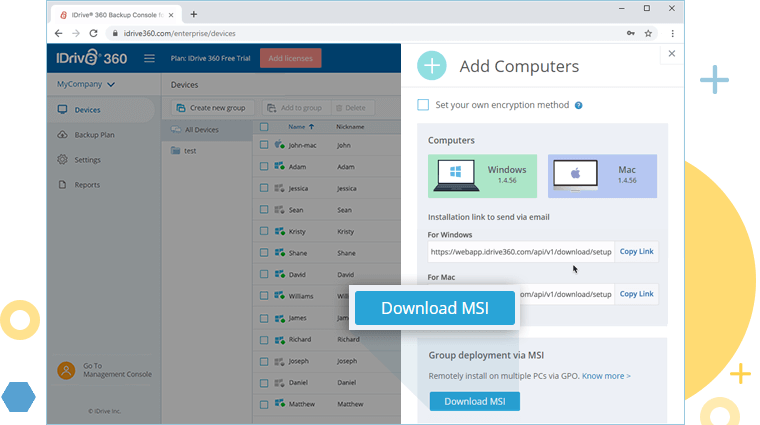The height and width of the screenshot is (425, 760).
Task: Click the address bar URL
Action: (x=179, y=33)
